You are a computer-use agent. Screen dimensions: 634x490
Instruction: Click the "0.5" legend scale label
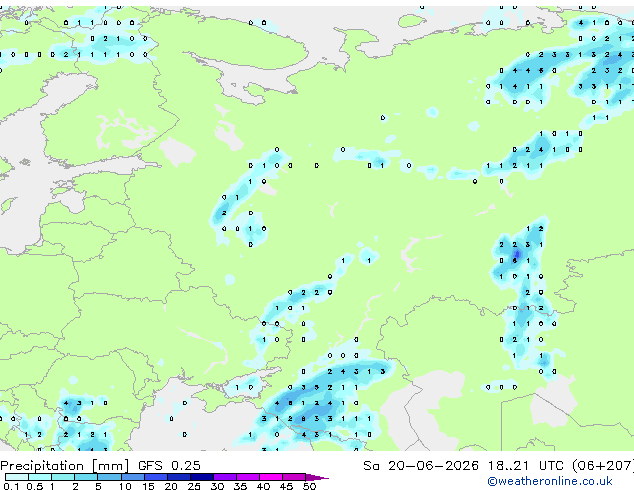(x=34, y=486)
